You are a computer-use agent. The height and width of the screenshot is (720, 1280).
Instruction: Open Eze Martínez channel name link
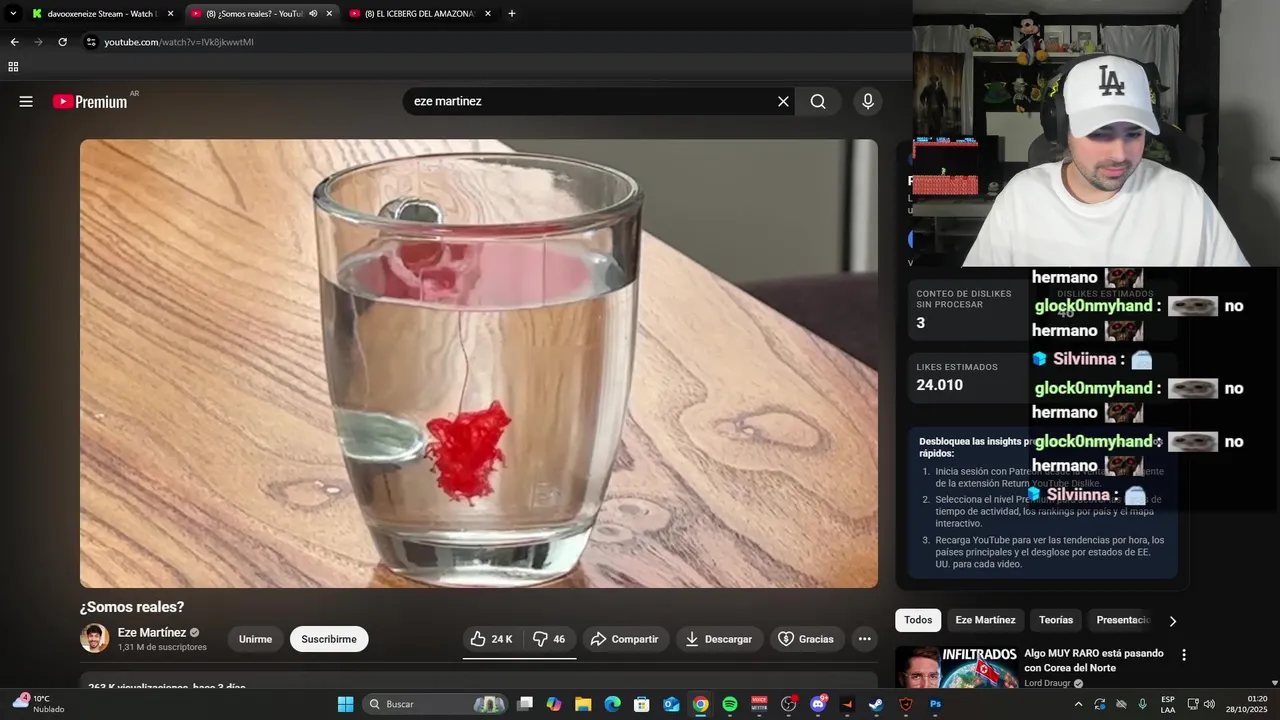(151, 632)
